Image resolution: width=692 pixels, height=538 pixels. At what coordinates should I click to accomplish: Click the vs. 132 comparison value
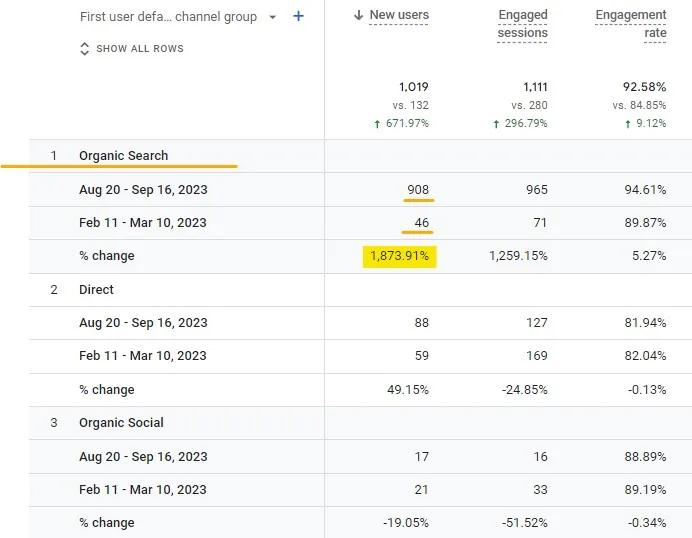click(x=410, y=105)
